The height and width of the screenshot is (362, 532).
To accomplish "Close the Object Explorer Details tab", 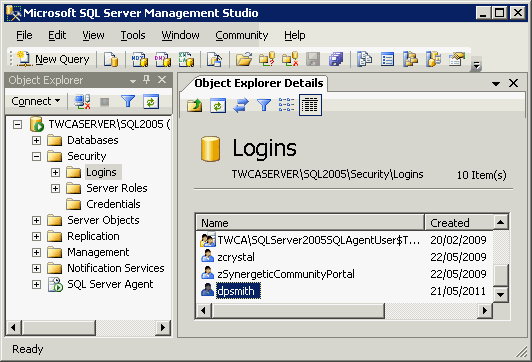I will [x=513, y=83].
